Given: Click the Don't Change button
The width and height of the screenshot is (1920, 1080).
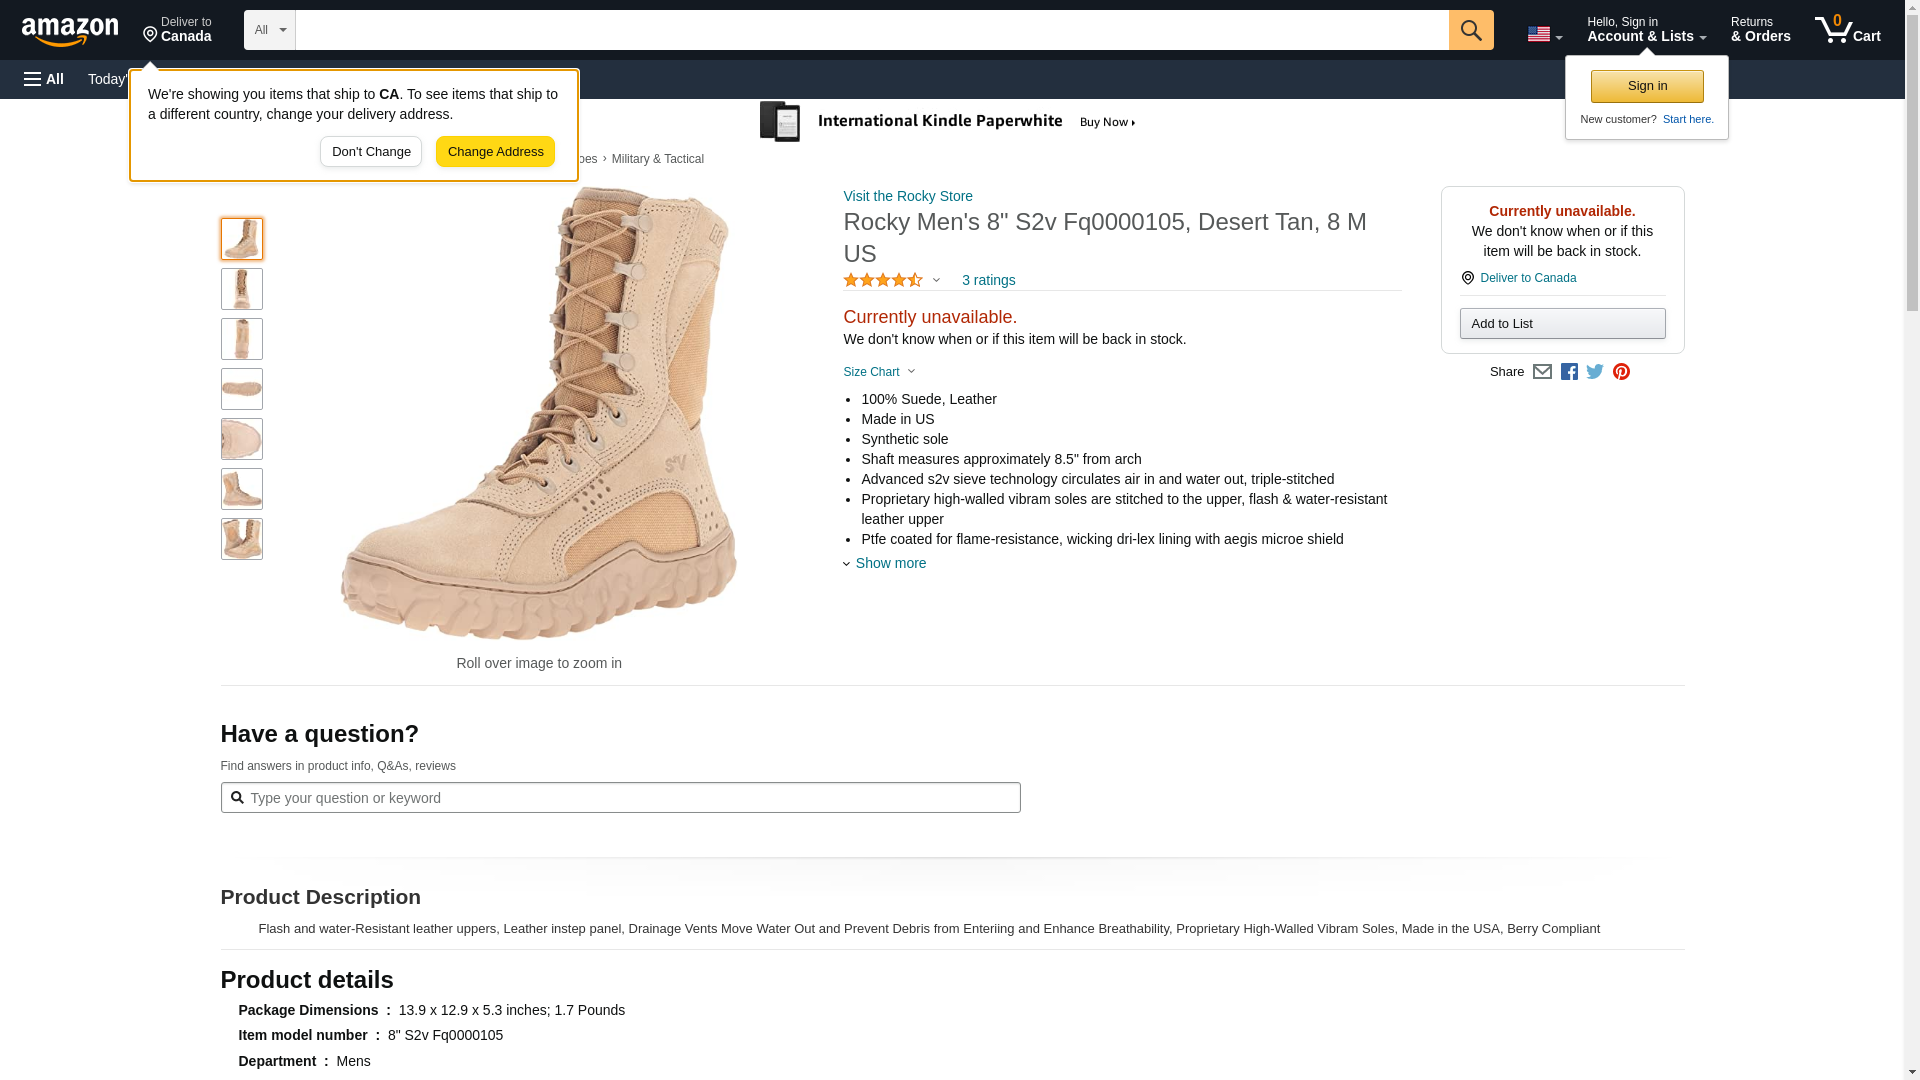Looking at the screenshot, I should click(x=371, y=152).
